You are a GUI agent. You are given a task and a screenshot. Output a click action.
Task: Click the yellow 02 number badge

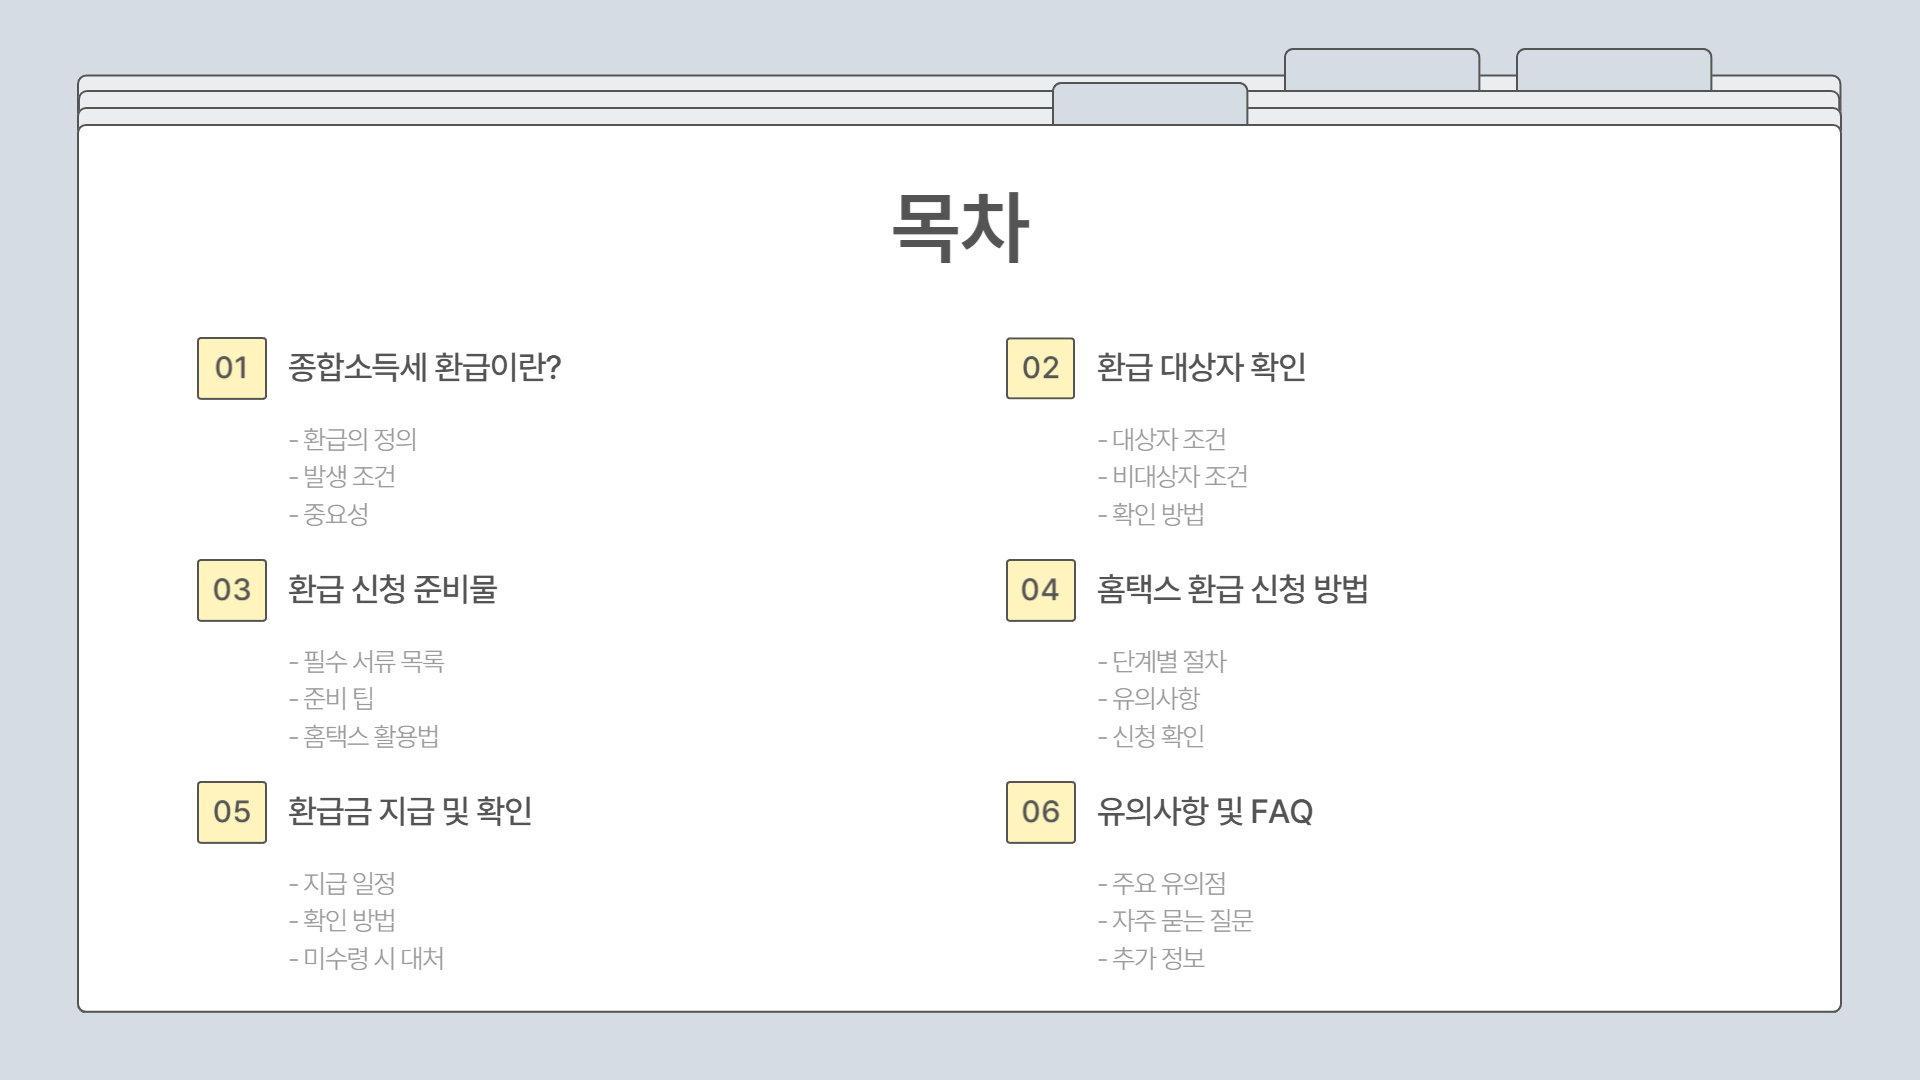click(x=1040, y=368)
